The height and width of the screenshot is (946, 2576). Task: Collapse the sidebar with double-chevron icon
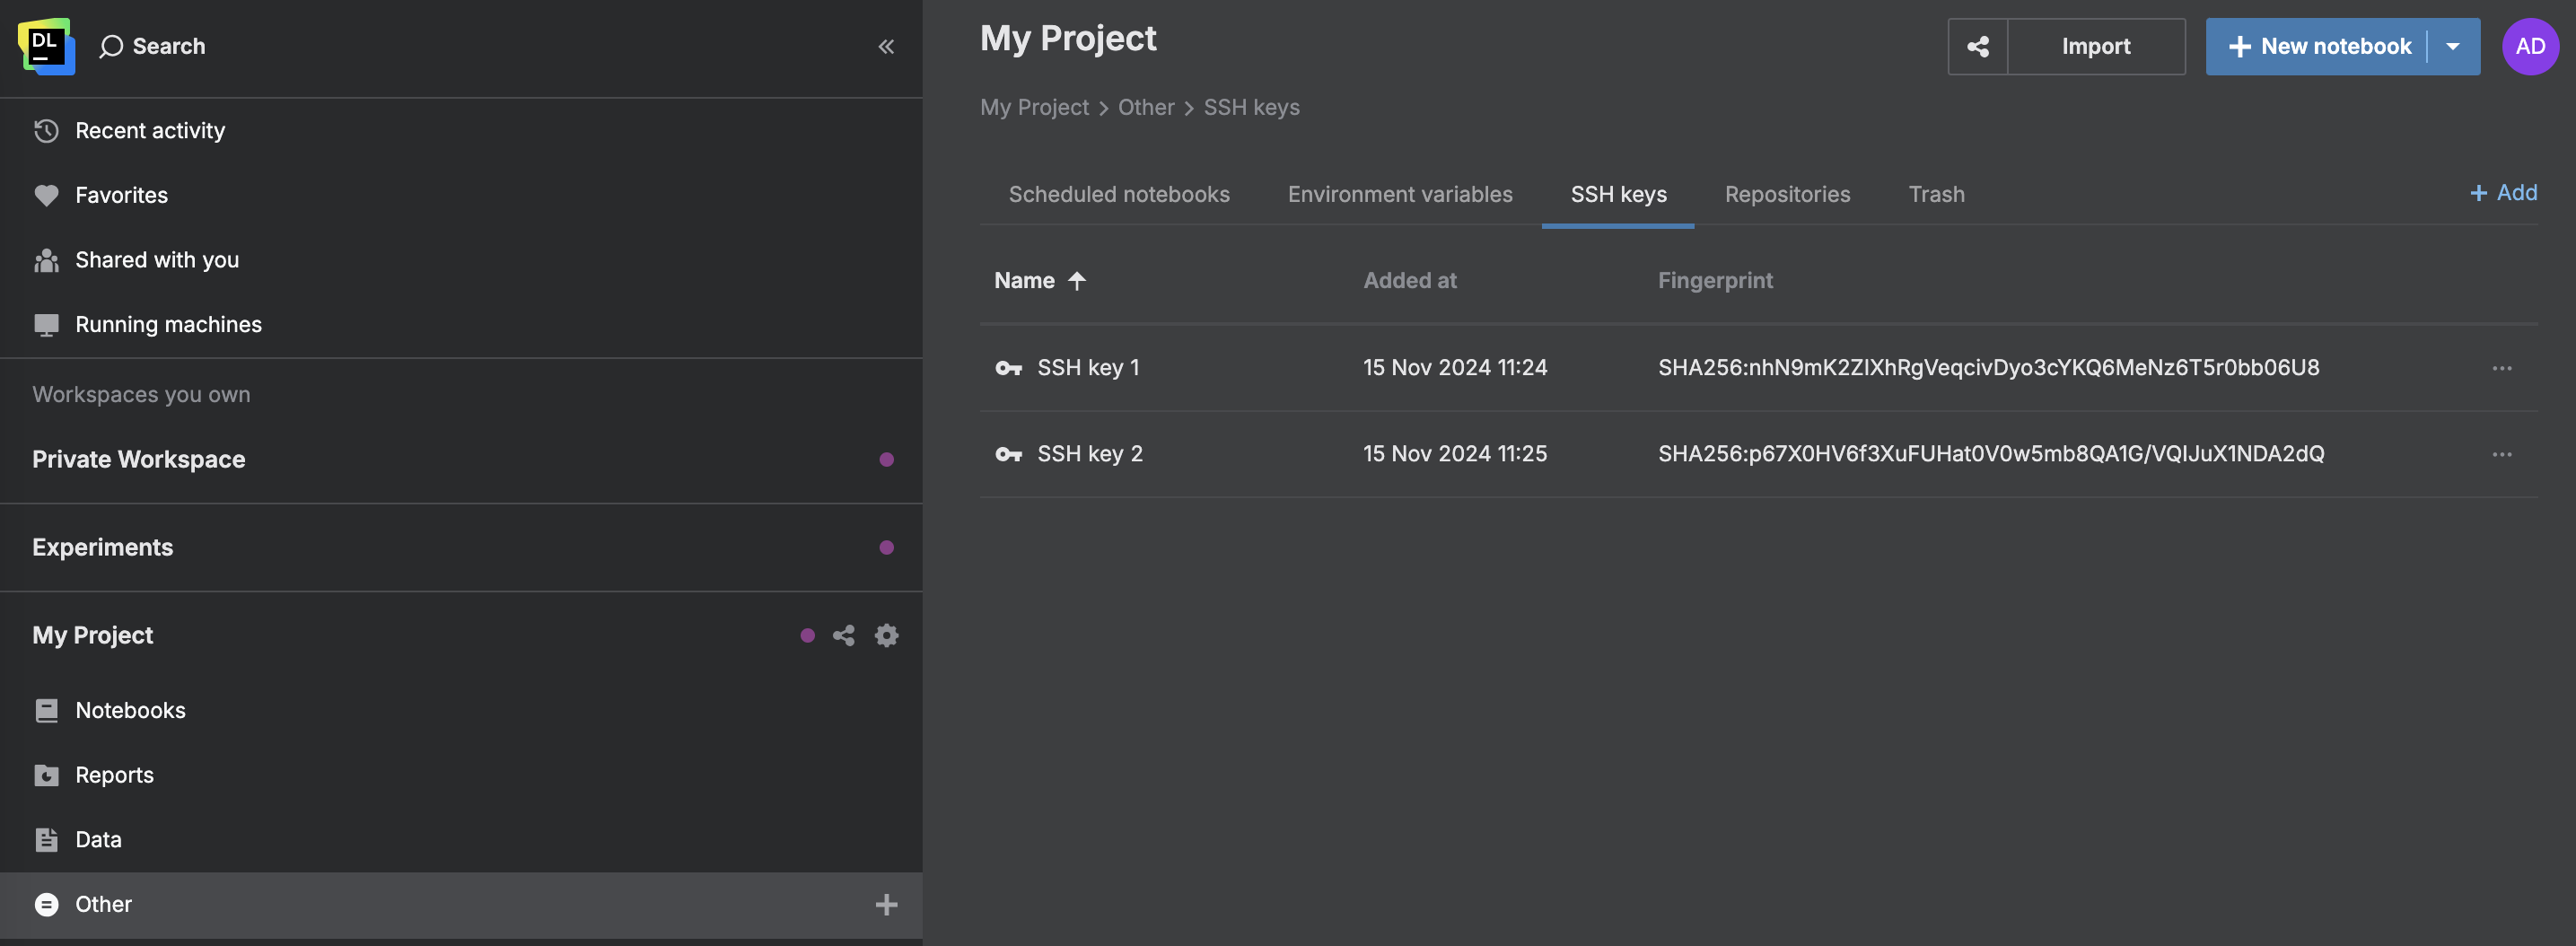coord(886,46)
